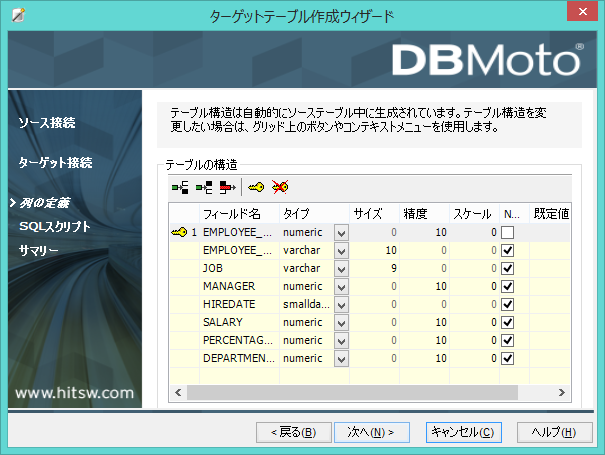This screenshot has height=455, width=605.
Task: Uncheck the nullable checkbox for MANAGER
Action: click(x=507, y=286)
